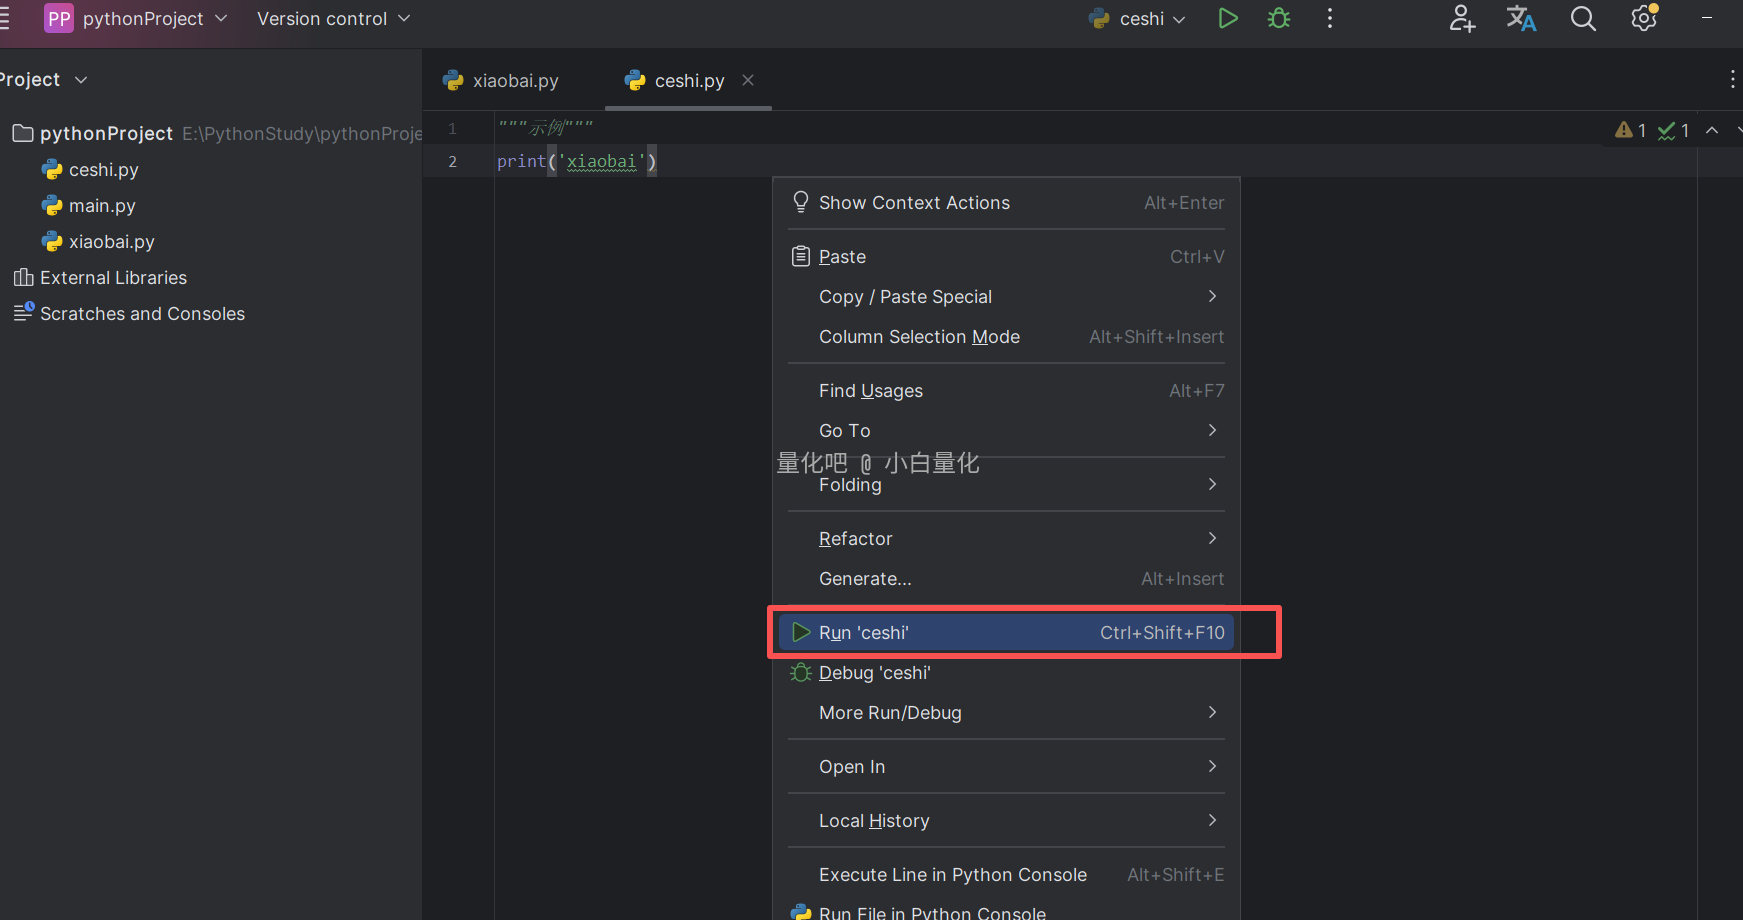Image resolution: width=1743 pixels, height=920 pixels.
Task: Click the translation plugin icon
Action: pos(1521,18)
